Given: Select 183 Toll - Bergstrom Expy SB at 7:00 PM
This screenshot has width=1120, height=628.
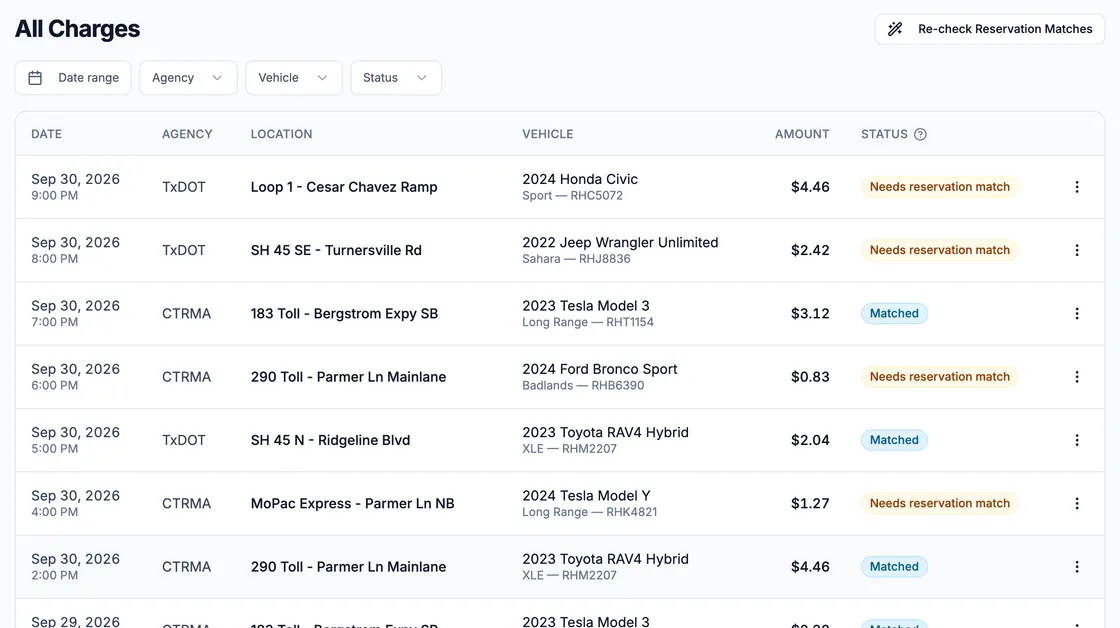Looking at the screenshot, I should pyautogui.click(x=344, y=314).
